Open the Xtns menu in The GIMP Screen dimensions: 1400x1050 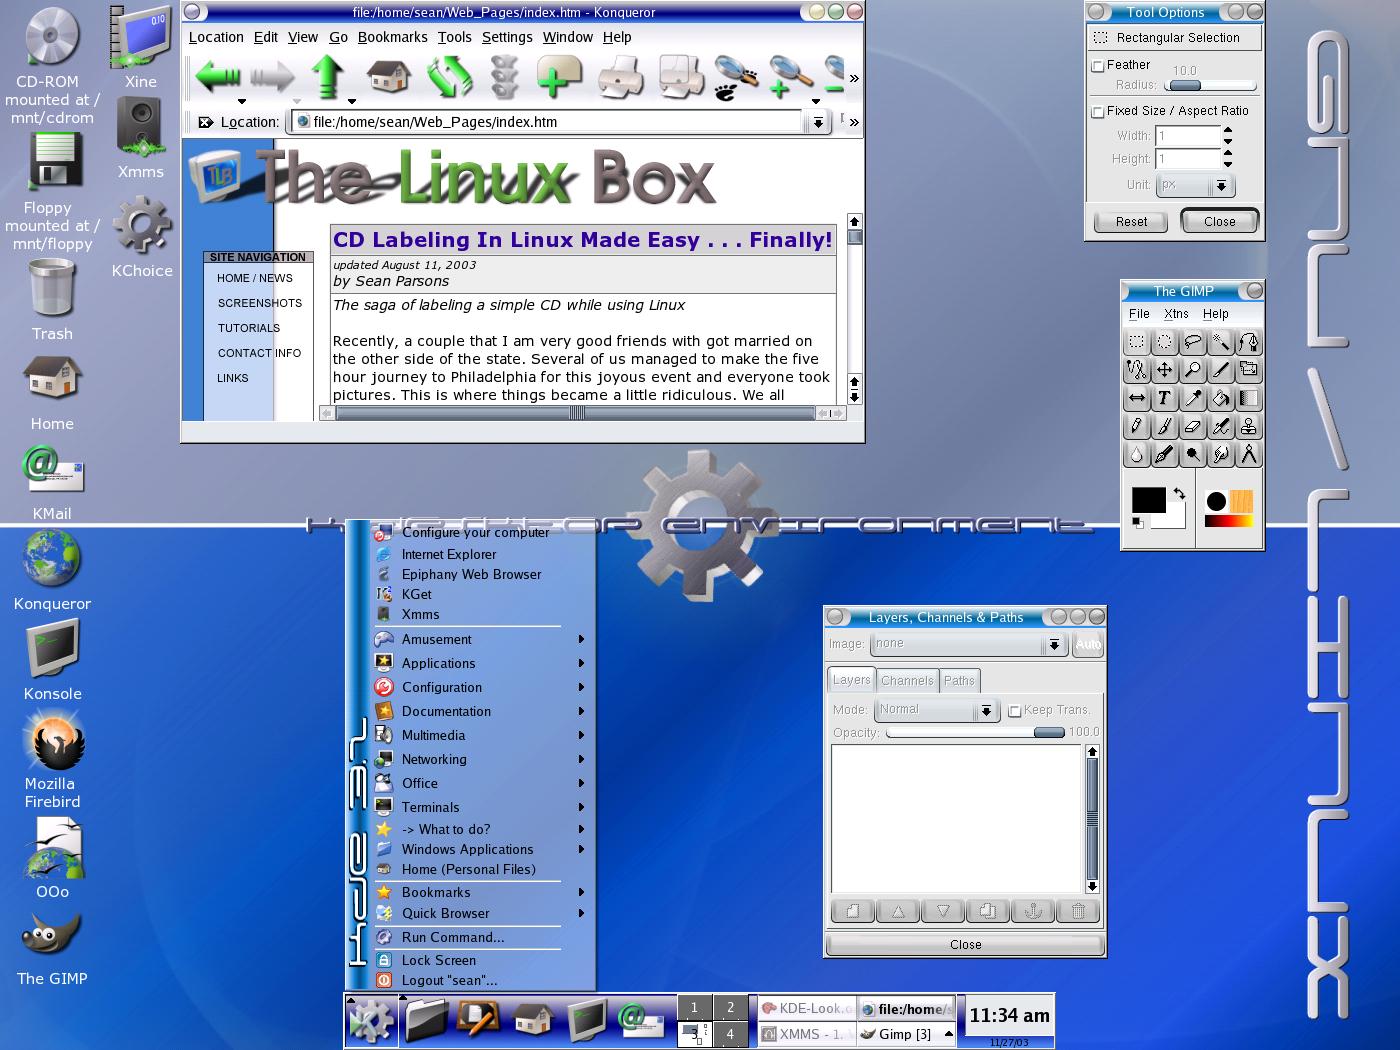[1176, 314]
